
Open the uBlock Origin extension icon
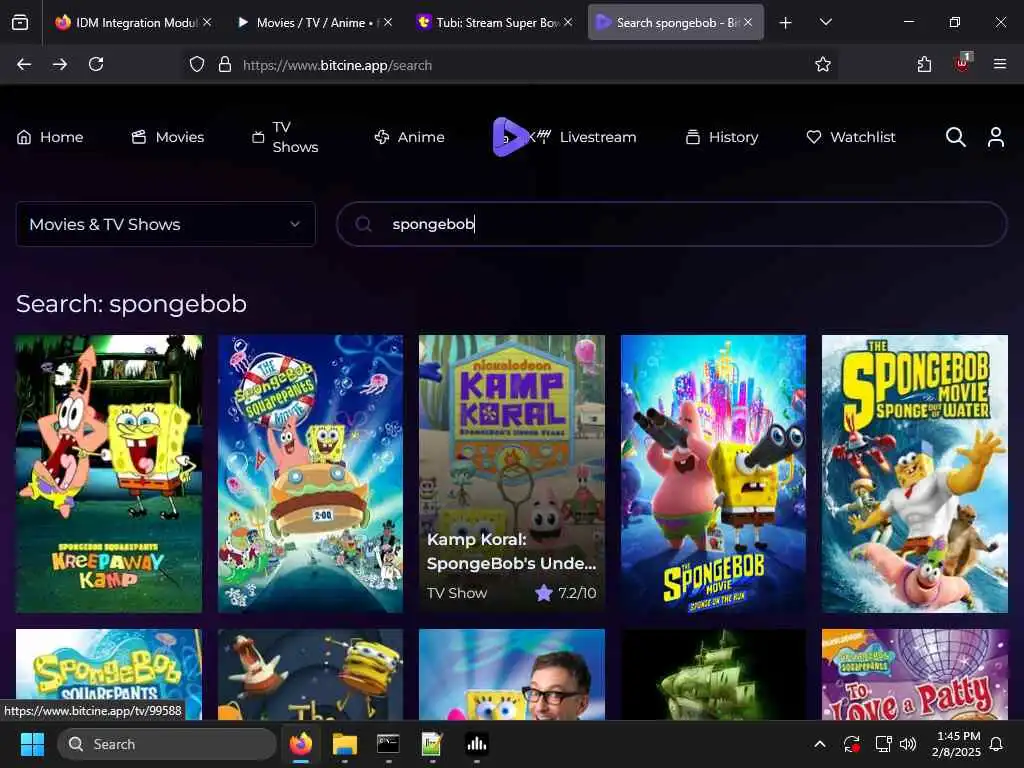point(963,63)
